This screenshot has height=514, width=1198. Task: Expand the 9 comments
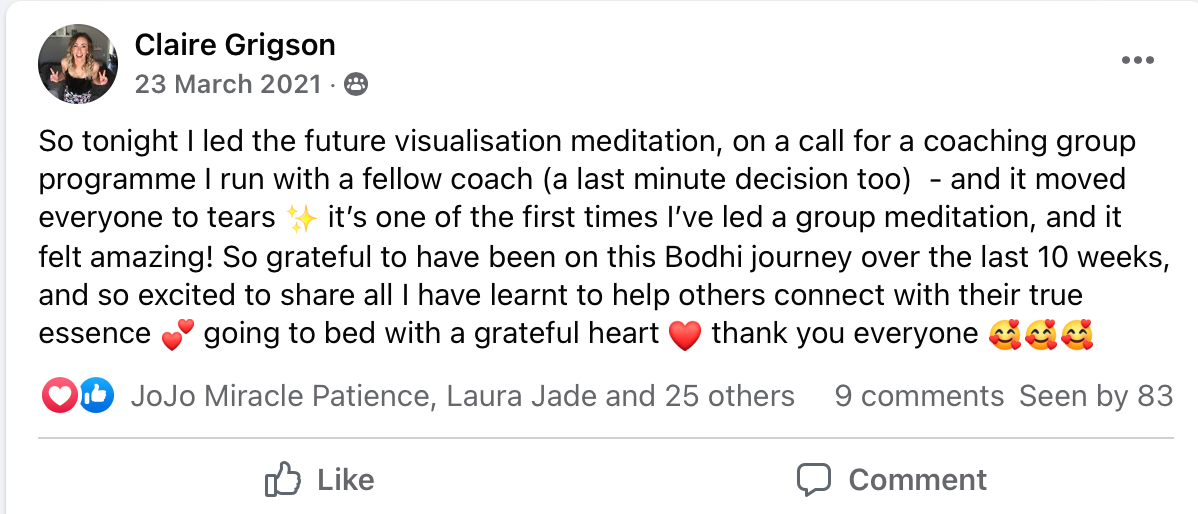pos(919,397)
